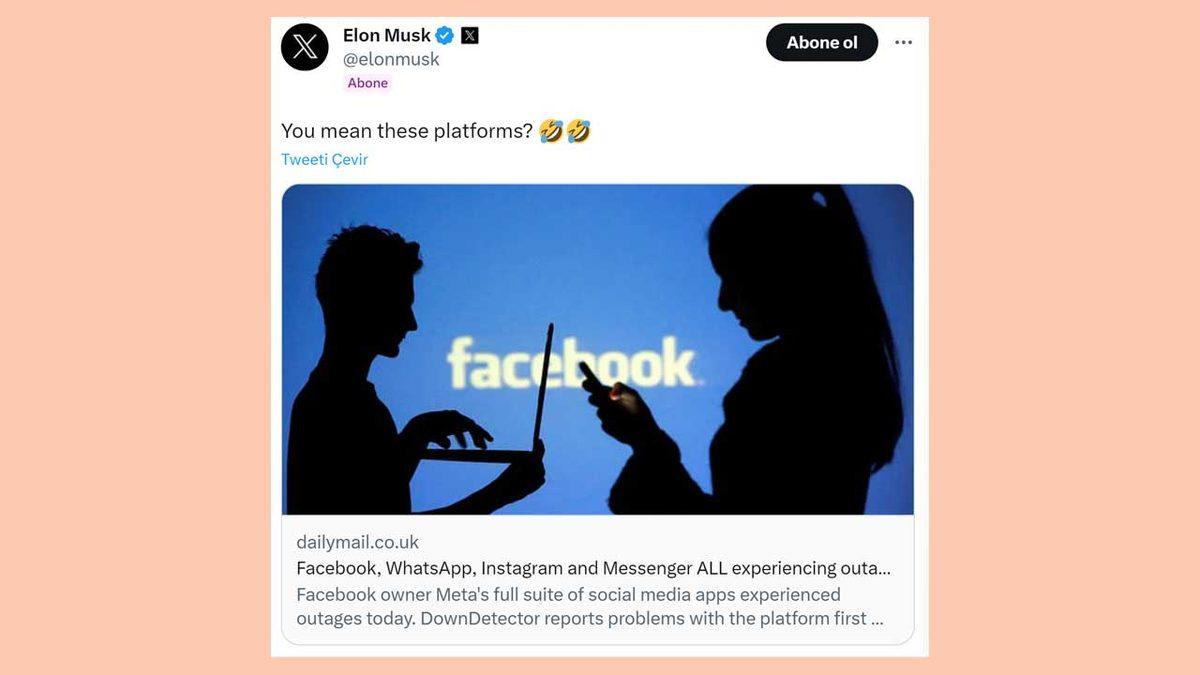Click the black X logo inside the avatar circle
The height and width of the screenshot is (675, 1200).
(305, 47)
